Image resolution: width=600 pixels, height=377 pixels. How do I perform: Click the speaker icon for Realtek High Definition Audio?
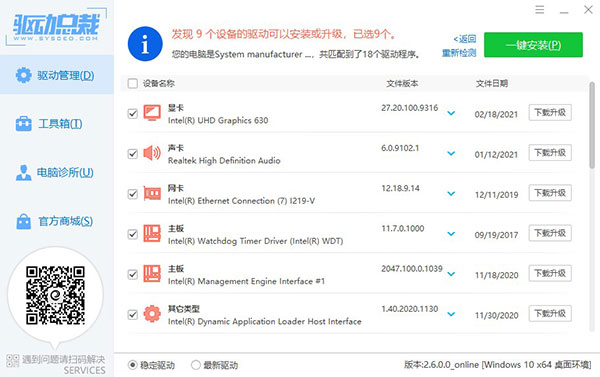click(152, 153)
